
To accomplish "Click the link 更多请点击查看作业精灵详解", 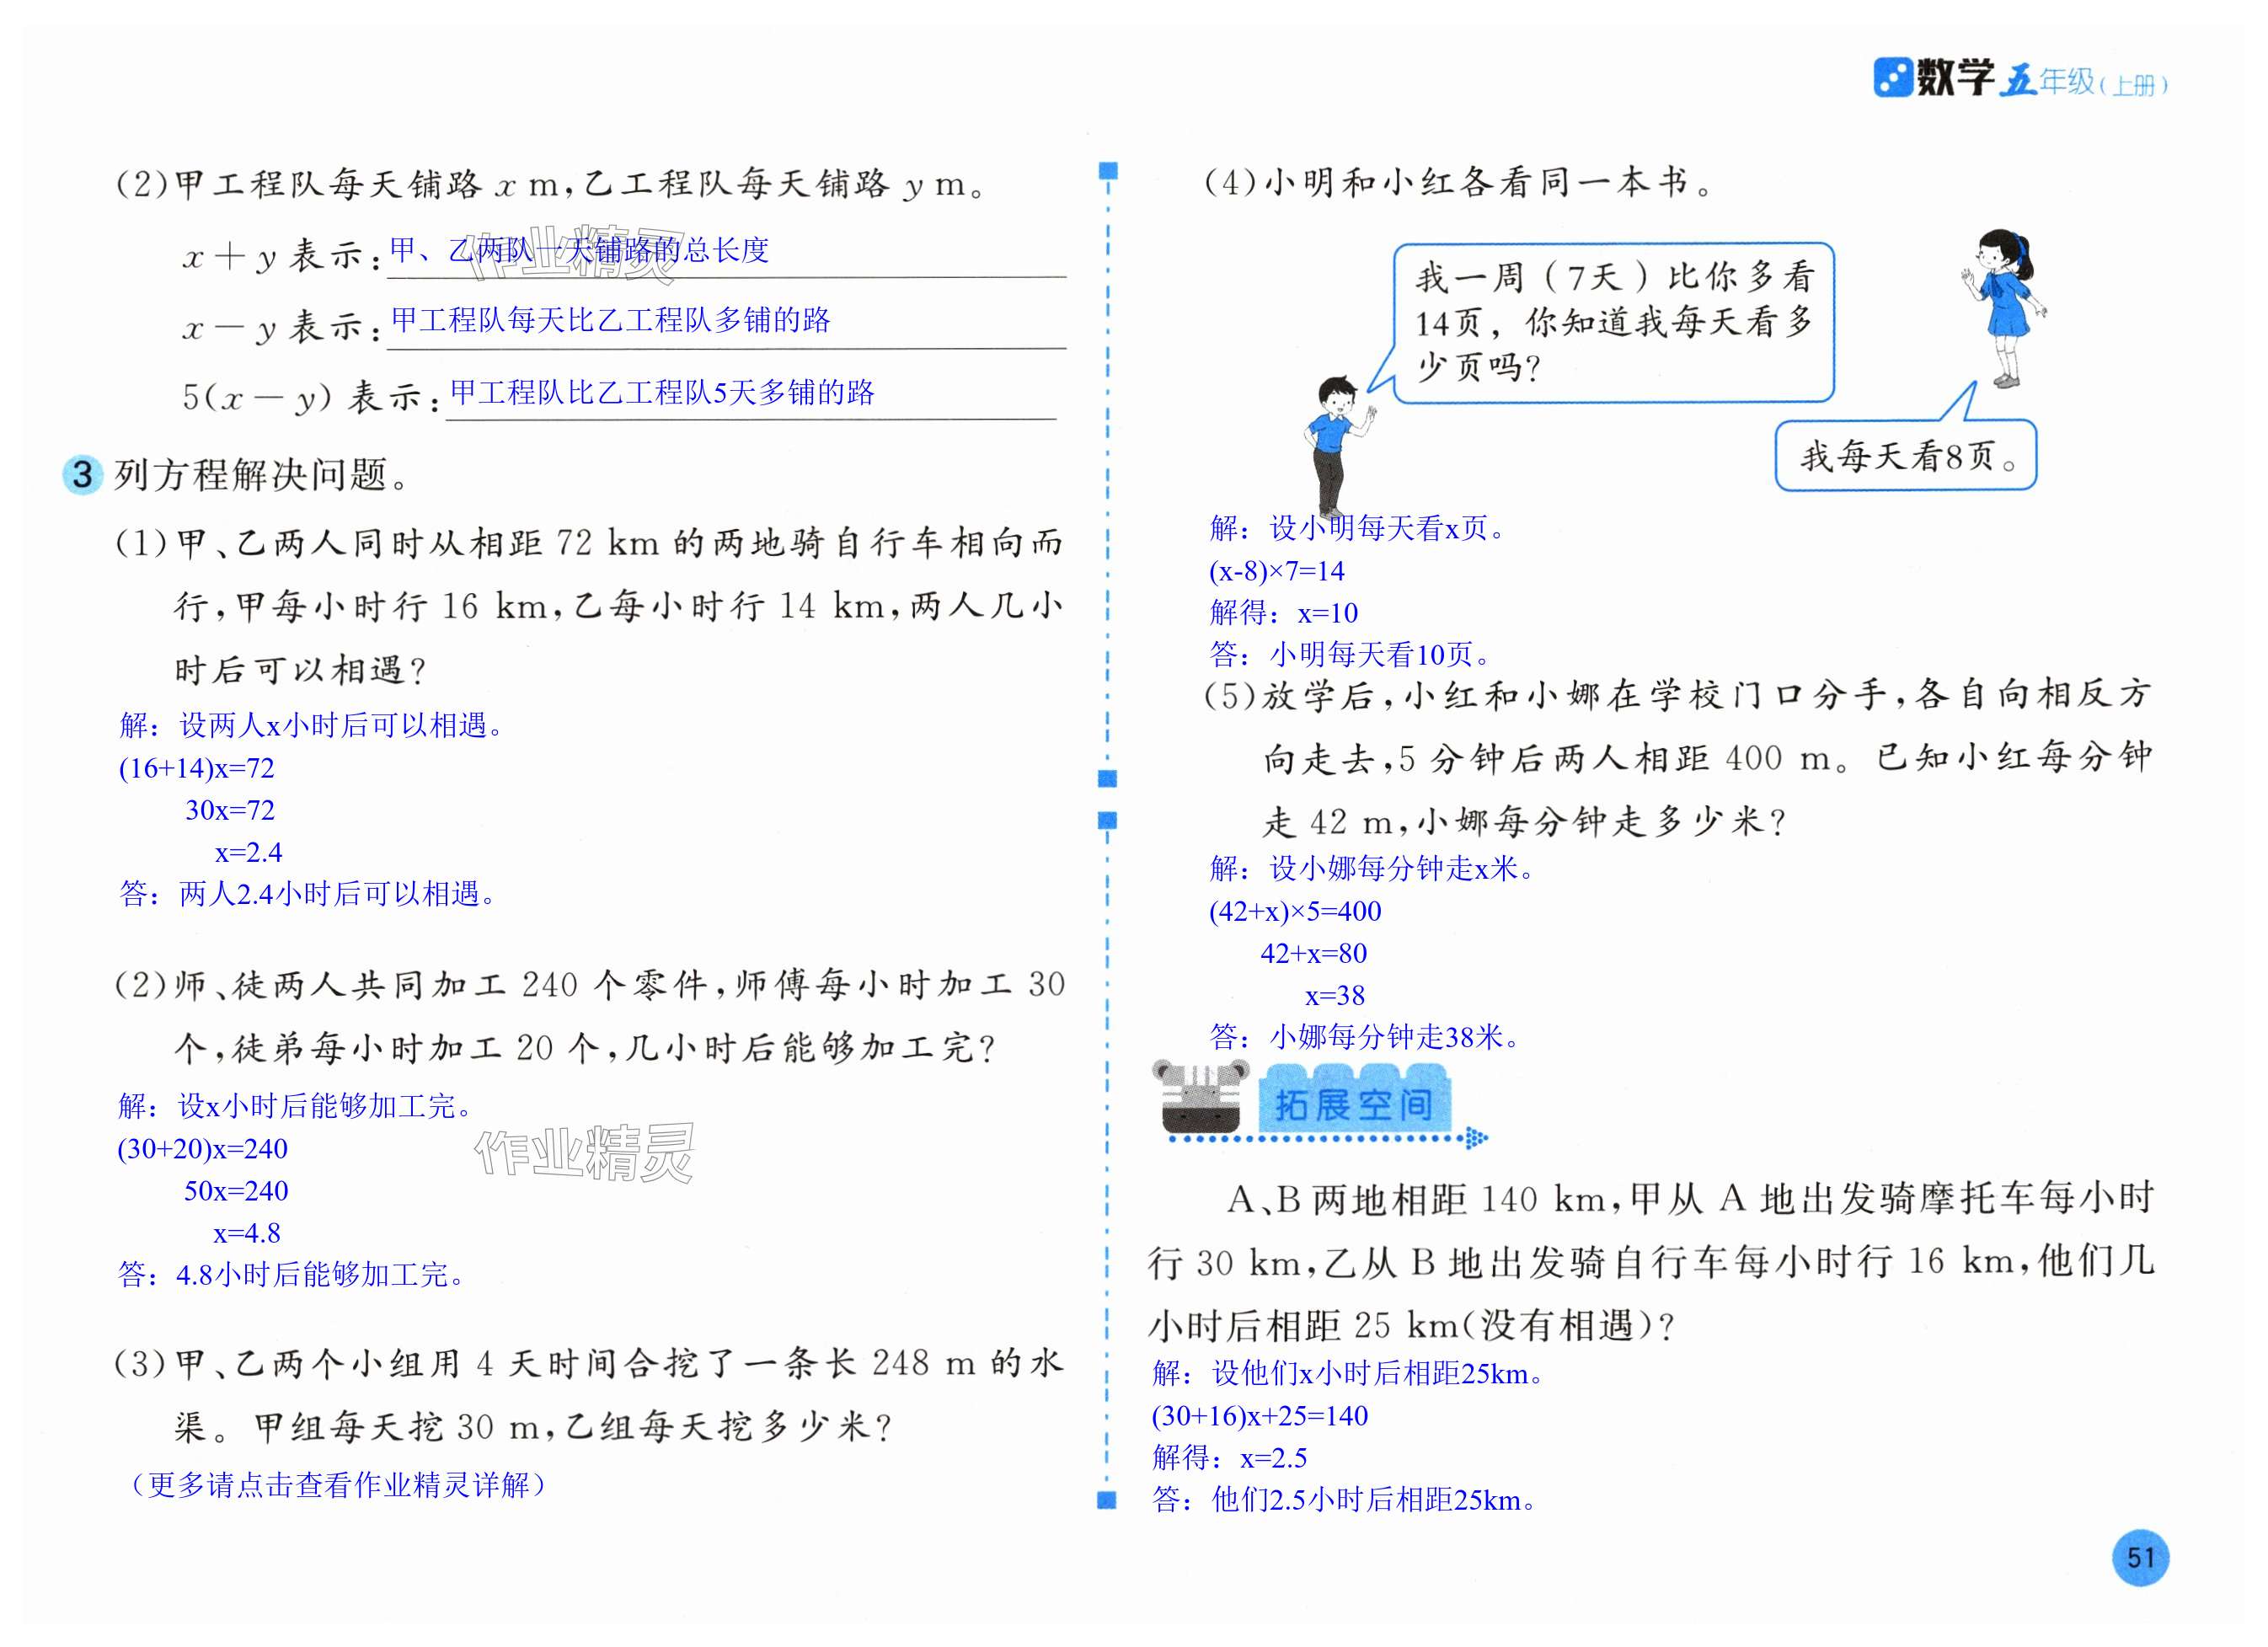I will coord(339,1484).
